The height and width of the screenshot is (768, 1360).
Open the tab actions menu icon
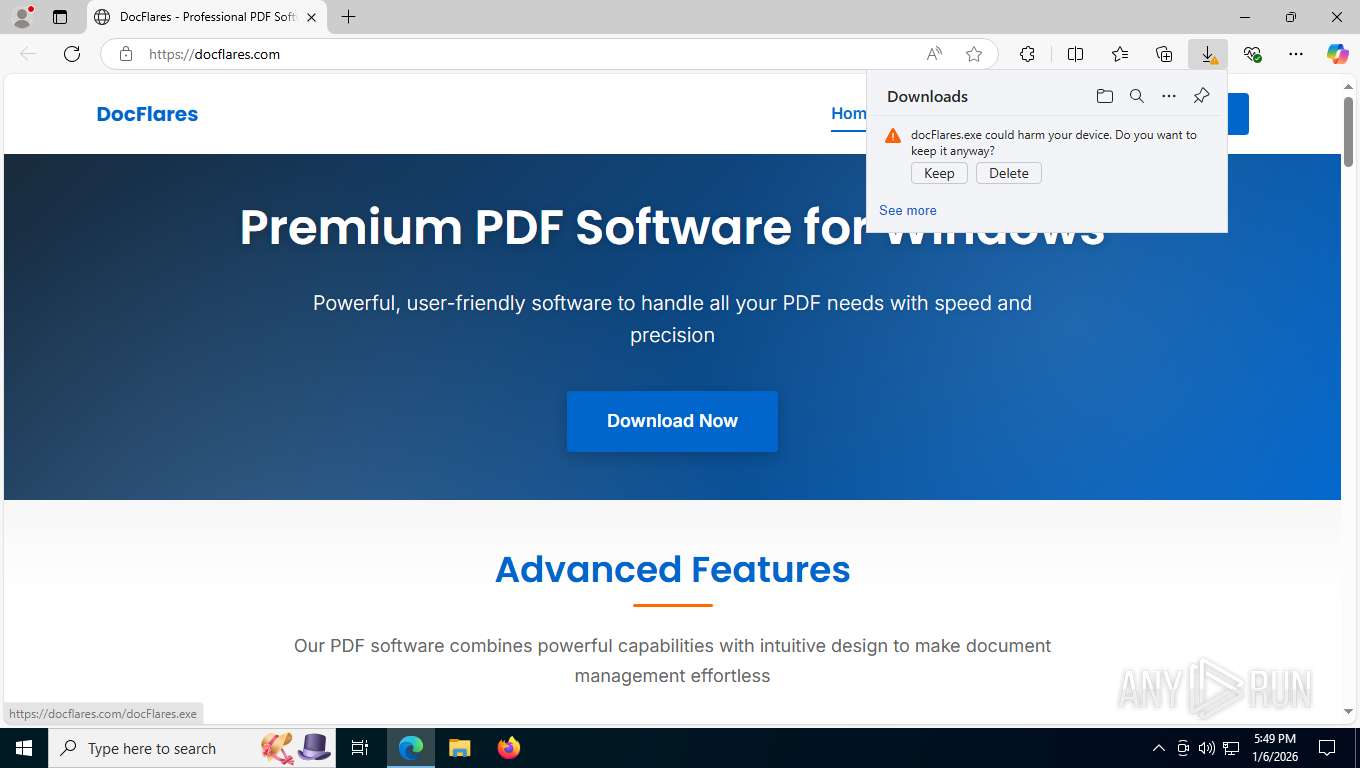(60, 17)
